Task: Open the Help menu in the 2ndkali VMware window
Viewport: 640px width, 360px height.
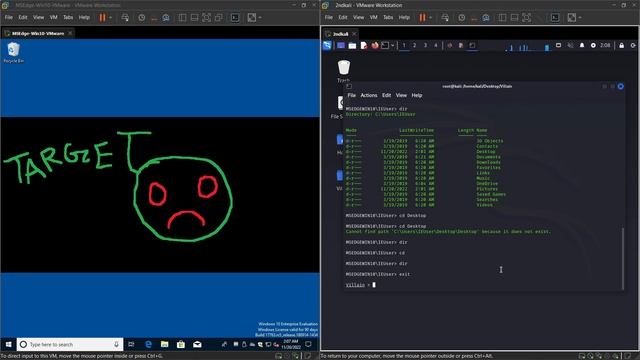Action: click(x=404, y=18)
